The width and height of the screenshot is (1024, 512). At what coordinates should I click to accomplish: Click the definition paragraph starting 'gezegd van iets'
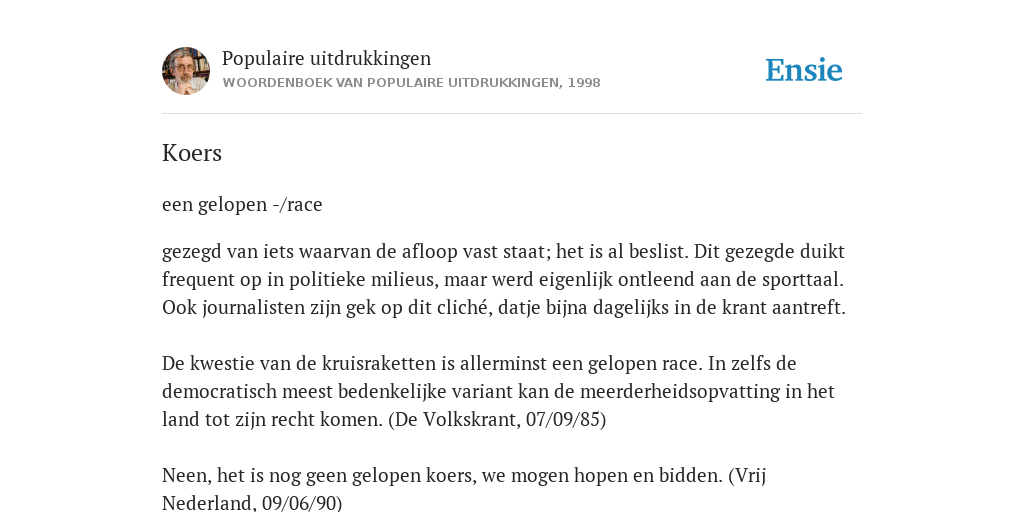[504, 280]
